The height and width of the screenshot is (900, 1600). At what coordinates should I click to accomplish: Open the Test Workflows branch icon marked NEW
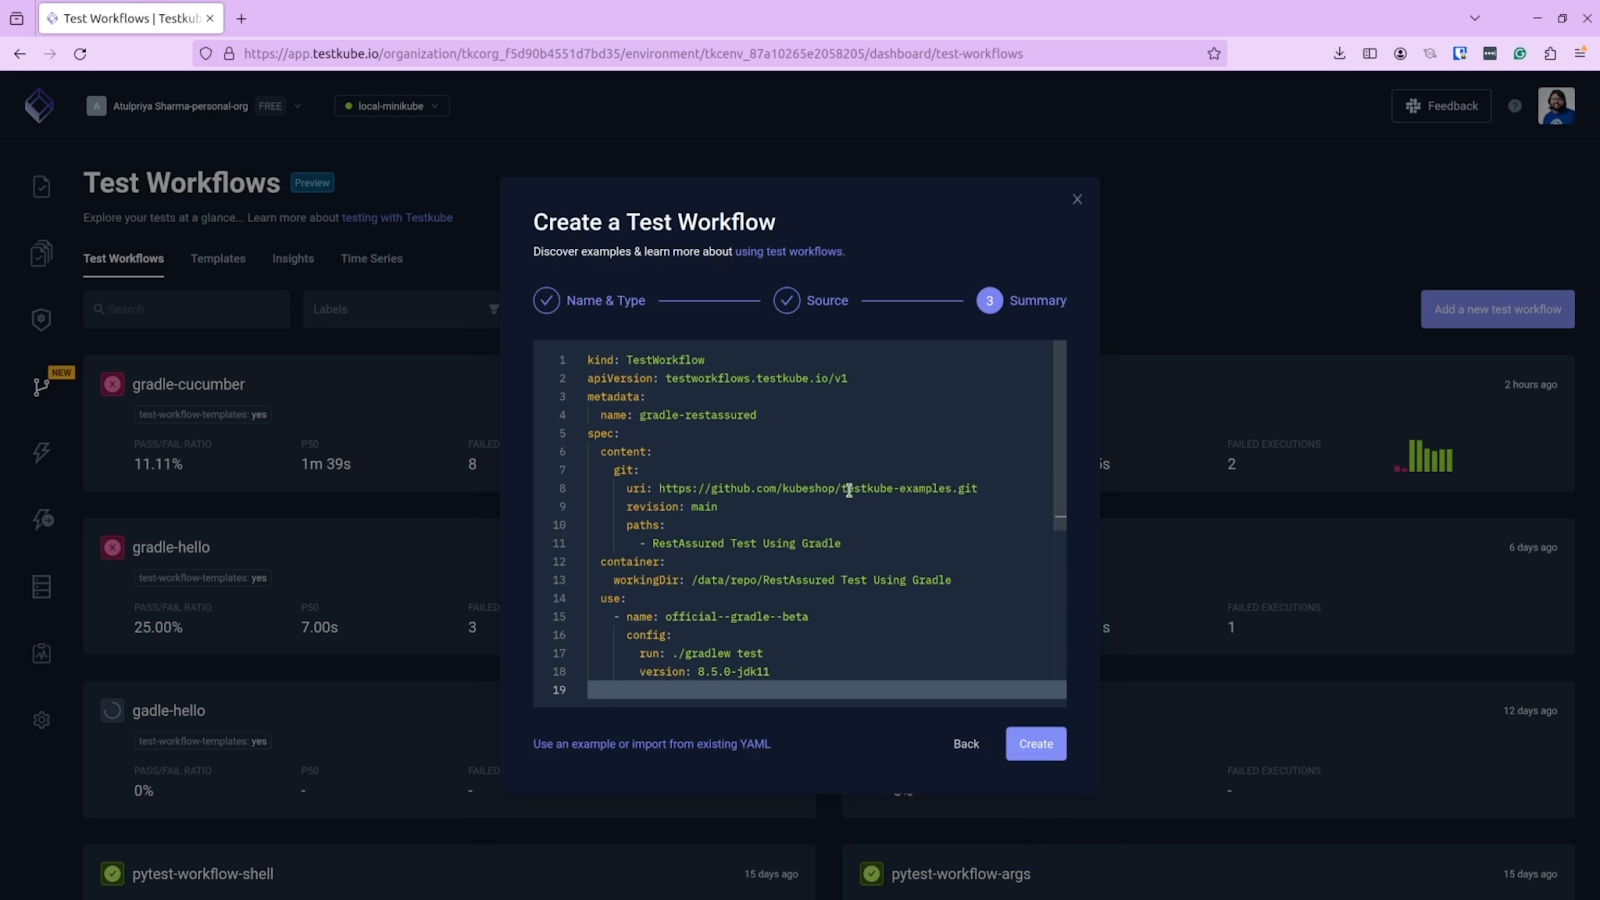(41, 387)
